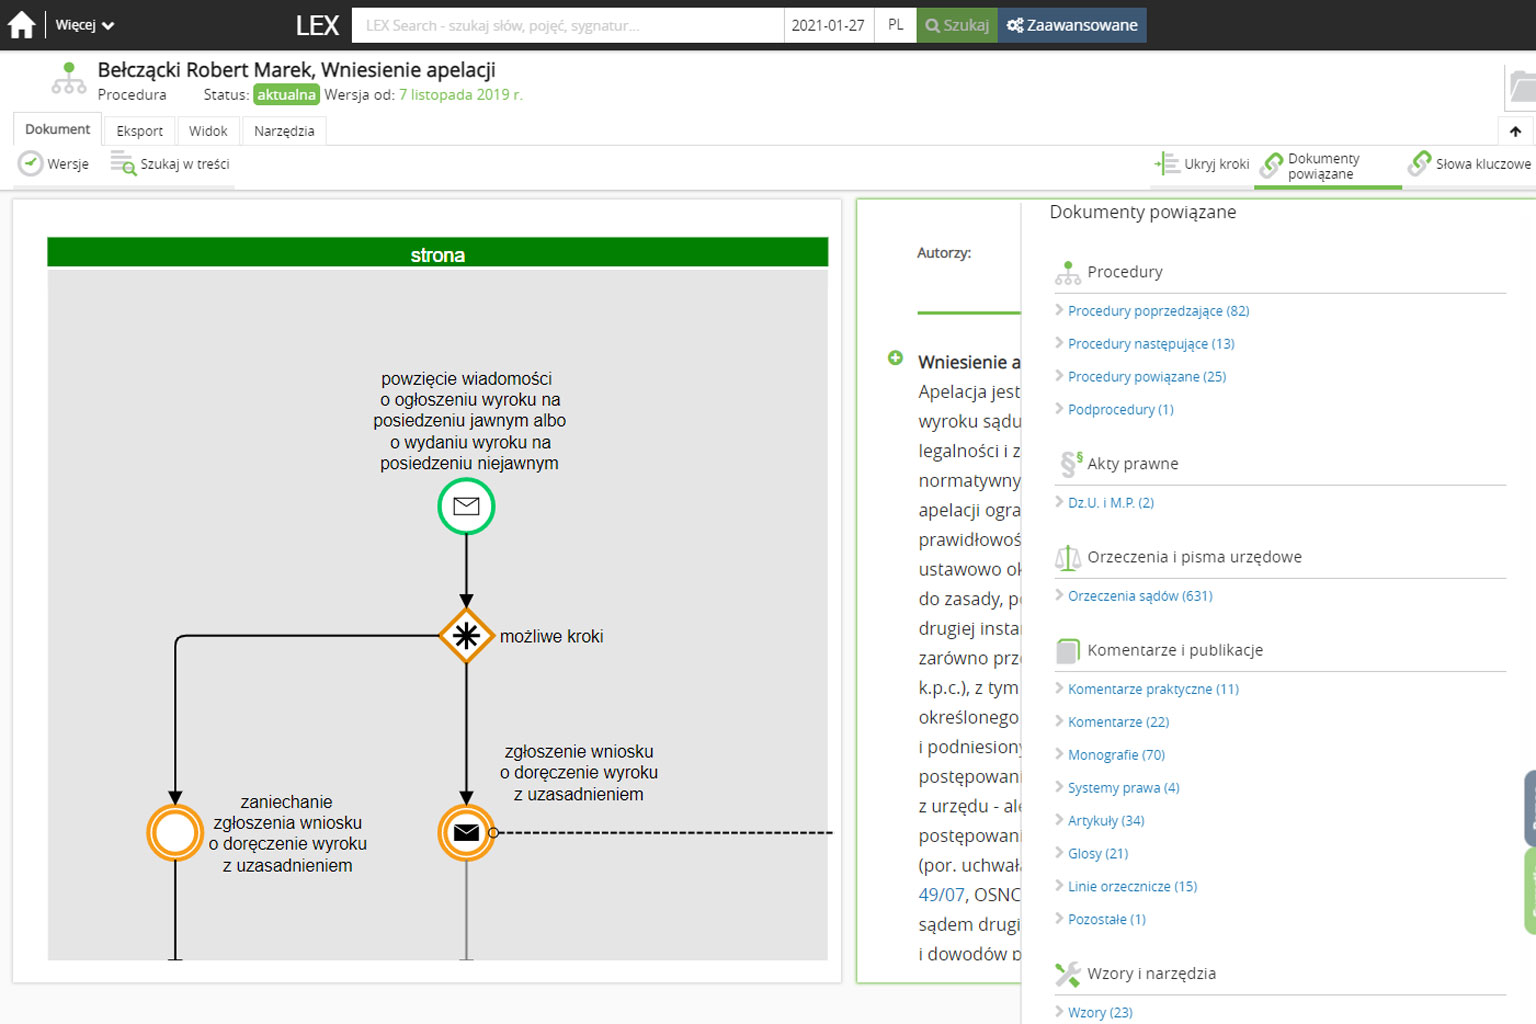1536x1024 pixels.
Task: Click the Szukaj w treści search icon
Action: [123, 164]
